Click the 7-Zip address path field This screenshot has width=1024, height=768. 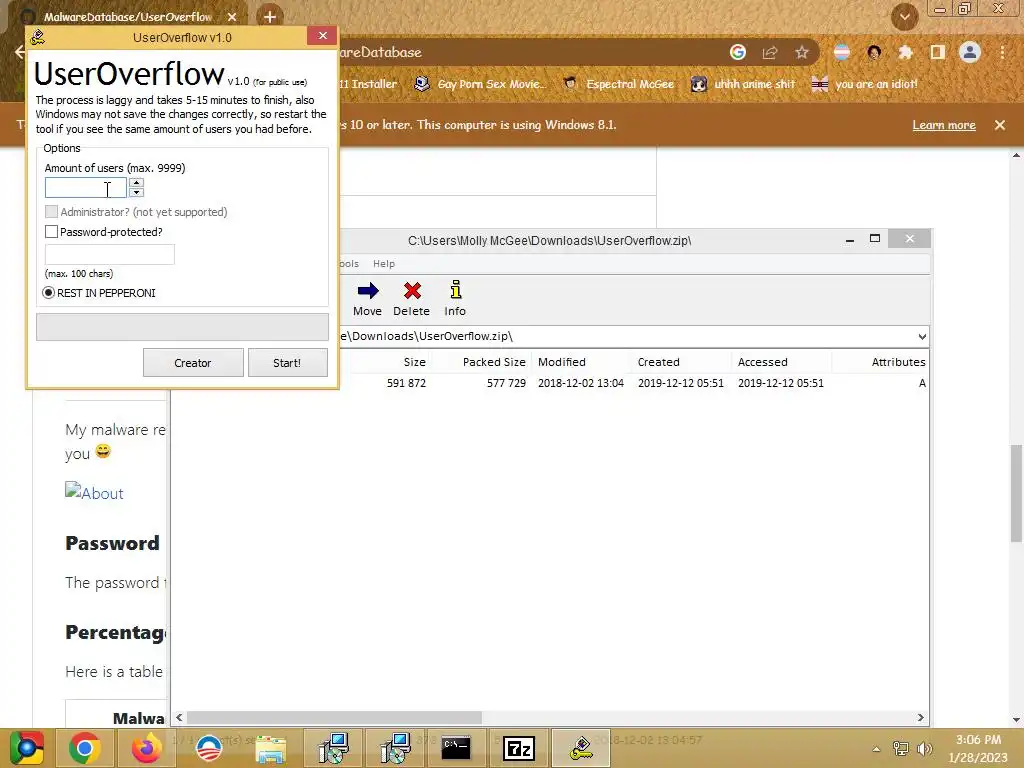[x=627, y=336]
